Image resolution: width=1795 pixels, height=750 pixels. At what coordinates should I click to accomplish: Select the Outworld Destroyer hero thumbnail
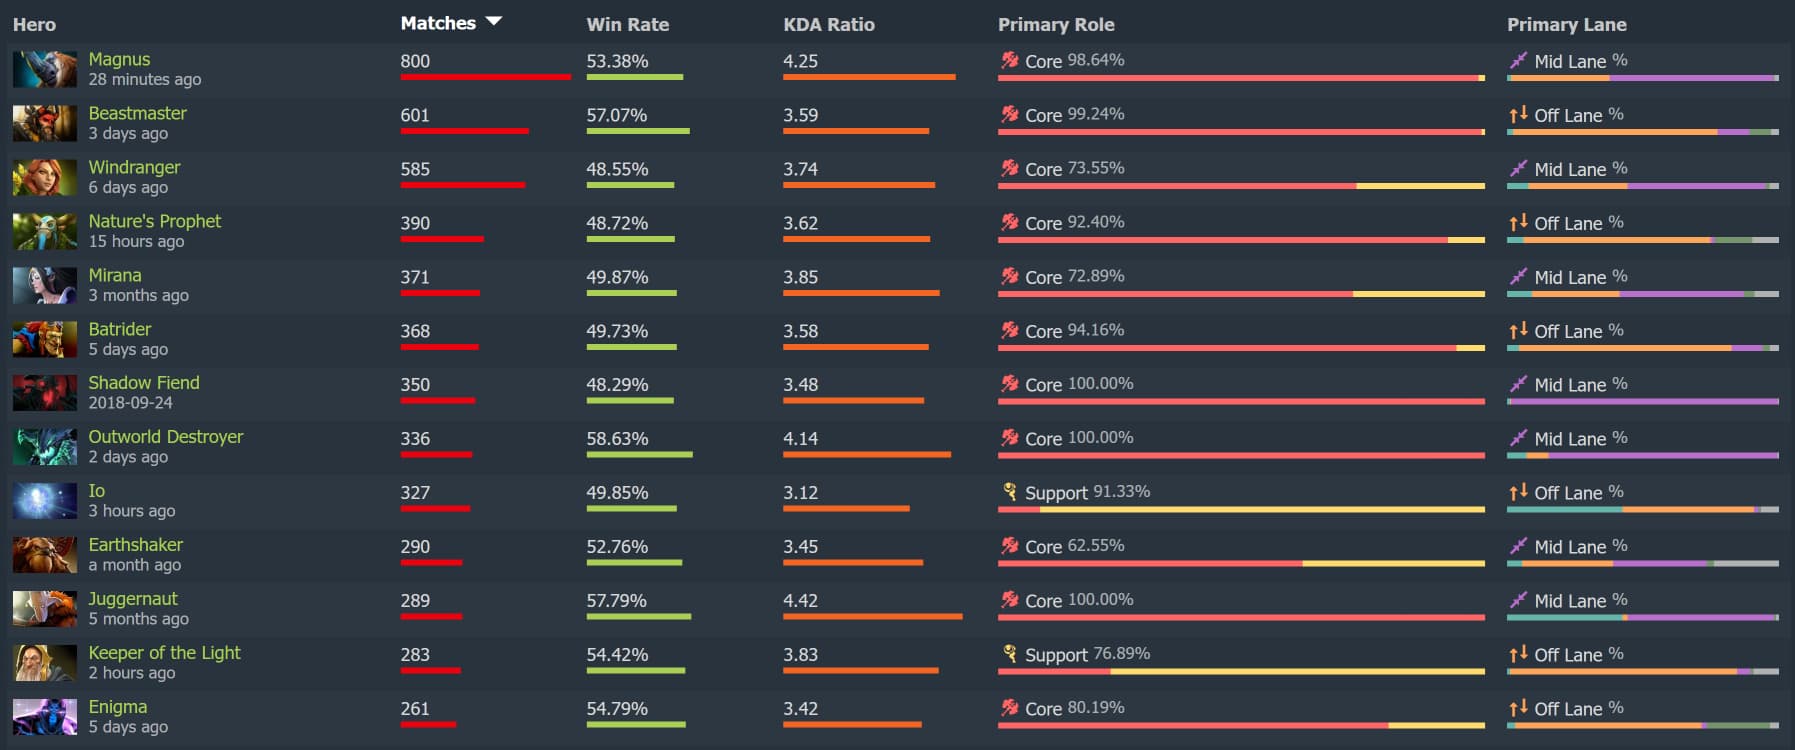click(x=44, y=447)
